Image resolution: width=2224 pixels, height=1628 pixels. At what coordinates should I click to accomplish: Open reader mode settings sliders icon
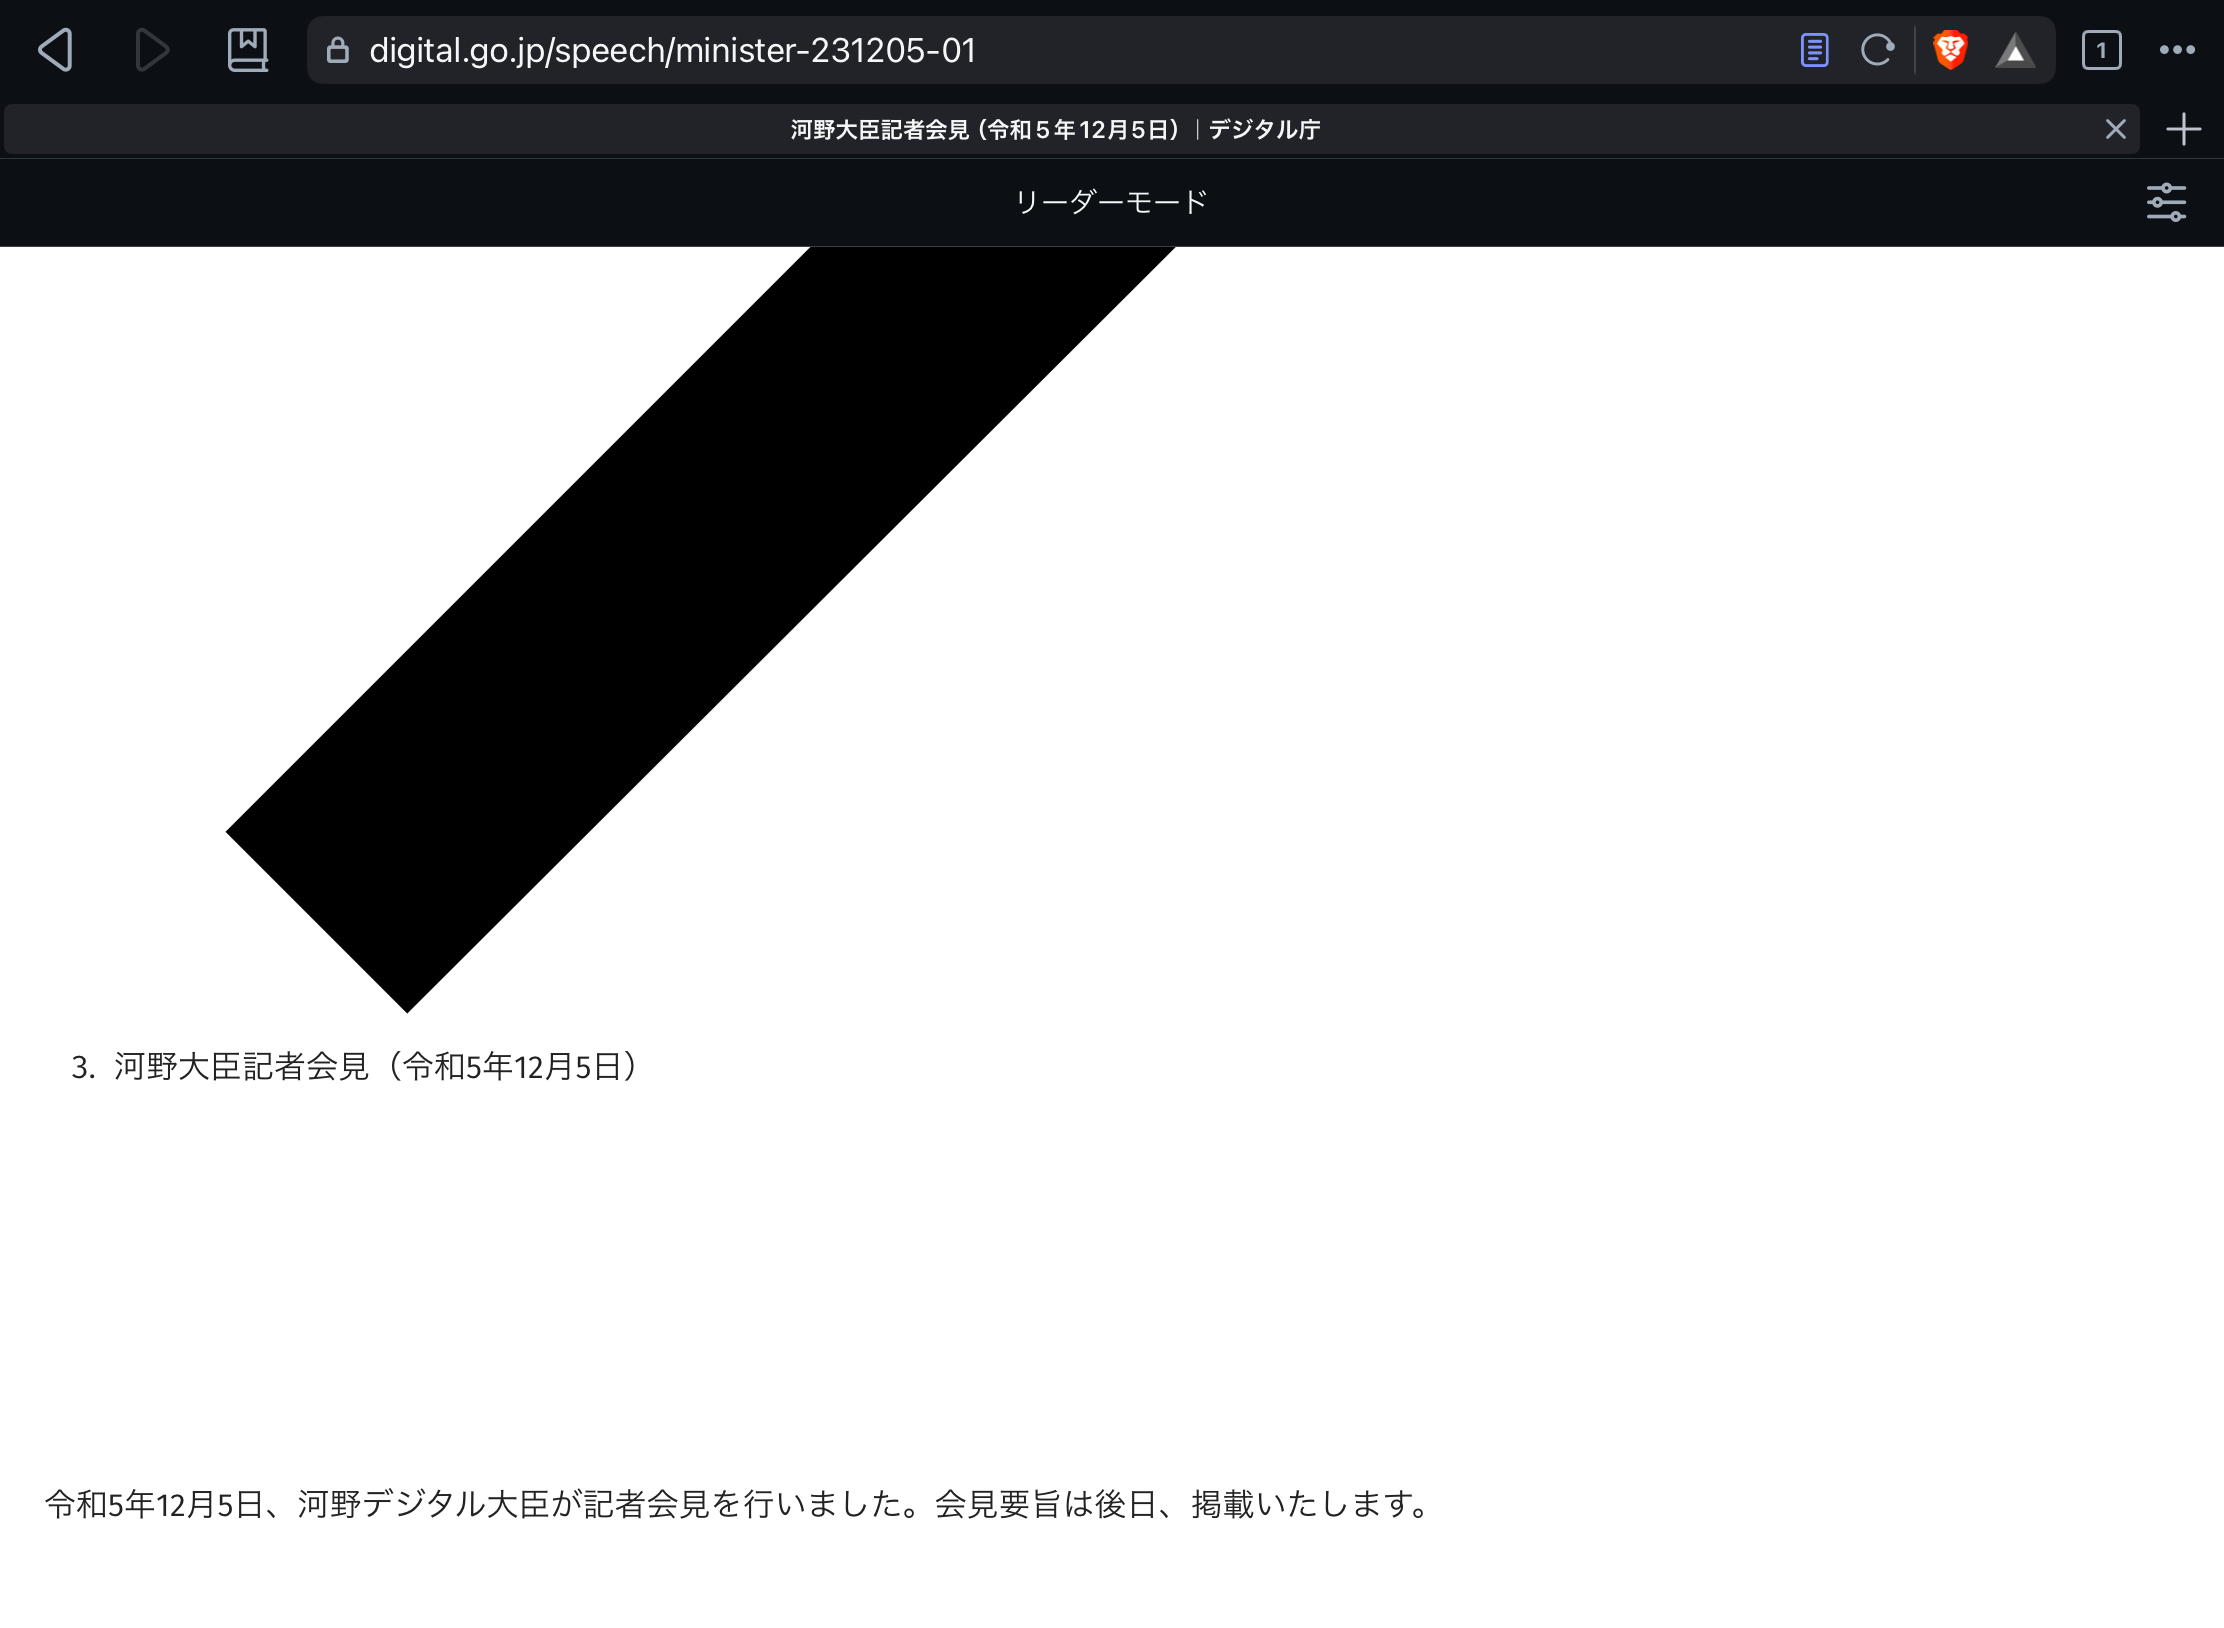(x=2166, y=202)
